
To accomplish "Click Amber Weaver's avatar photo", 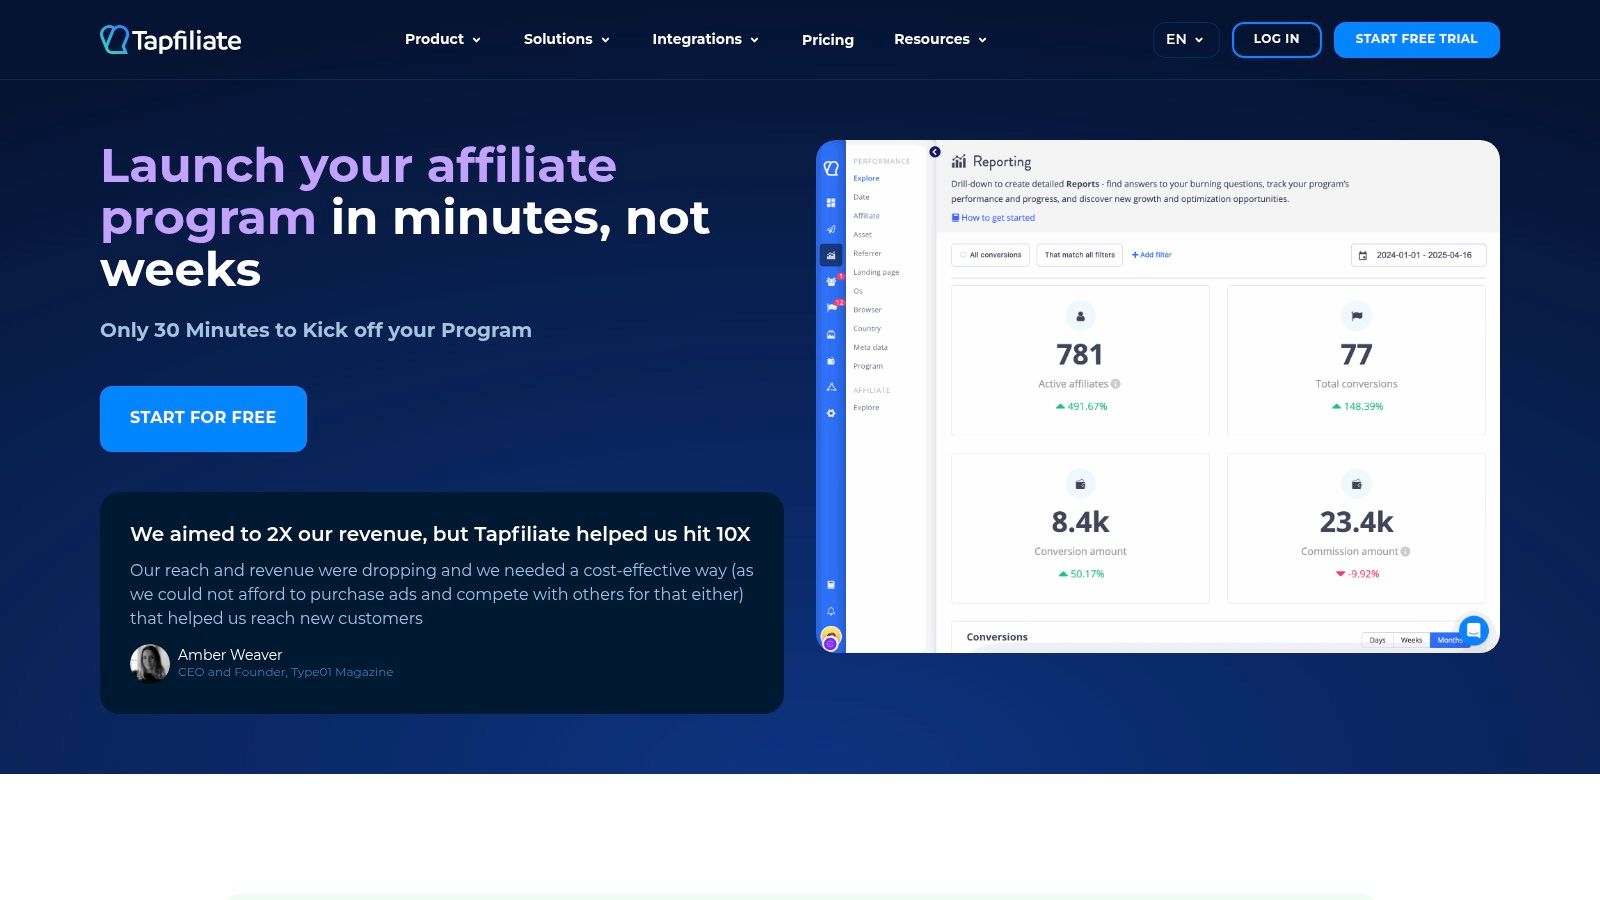I will click(150, 663).
